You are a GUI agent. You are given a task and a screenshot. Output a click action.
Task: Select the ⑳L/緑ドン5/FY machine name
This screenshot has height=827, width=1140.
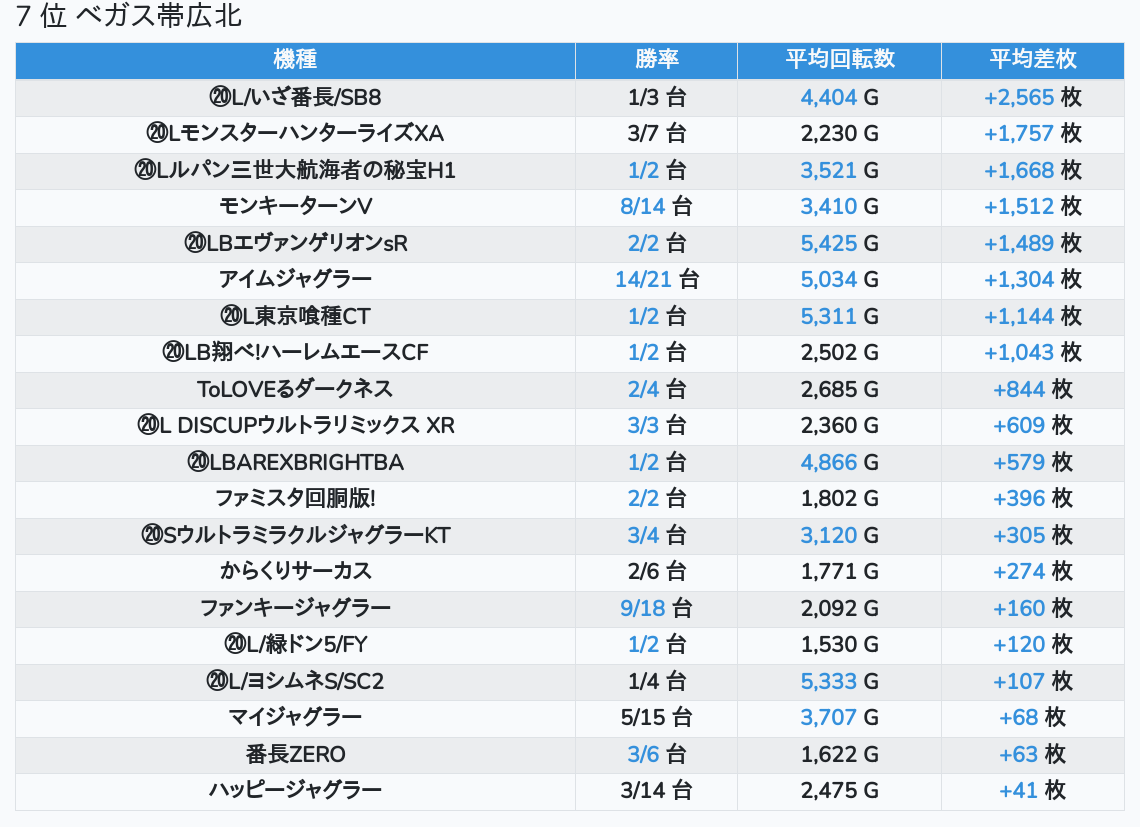point(295,644)
